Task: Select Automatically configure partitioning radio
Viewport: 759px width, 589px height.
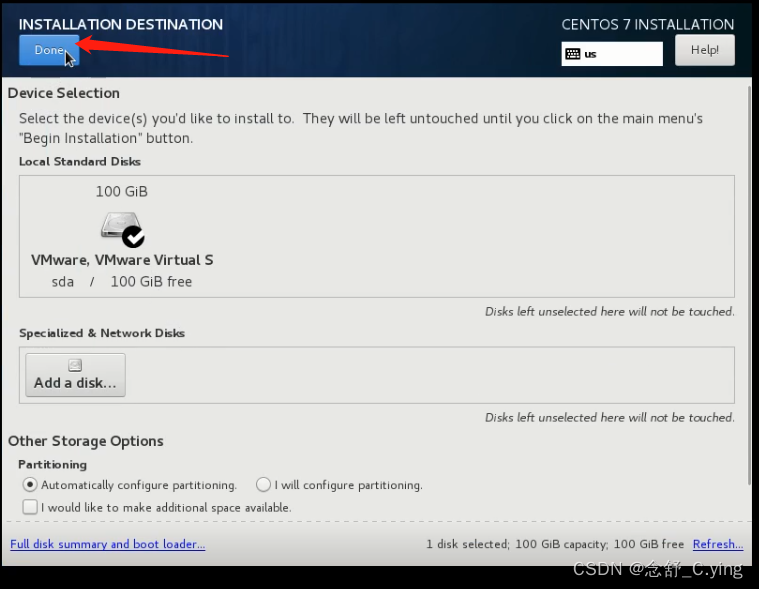Action: (x=30, y=484)
